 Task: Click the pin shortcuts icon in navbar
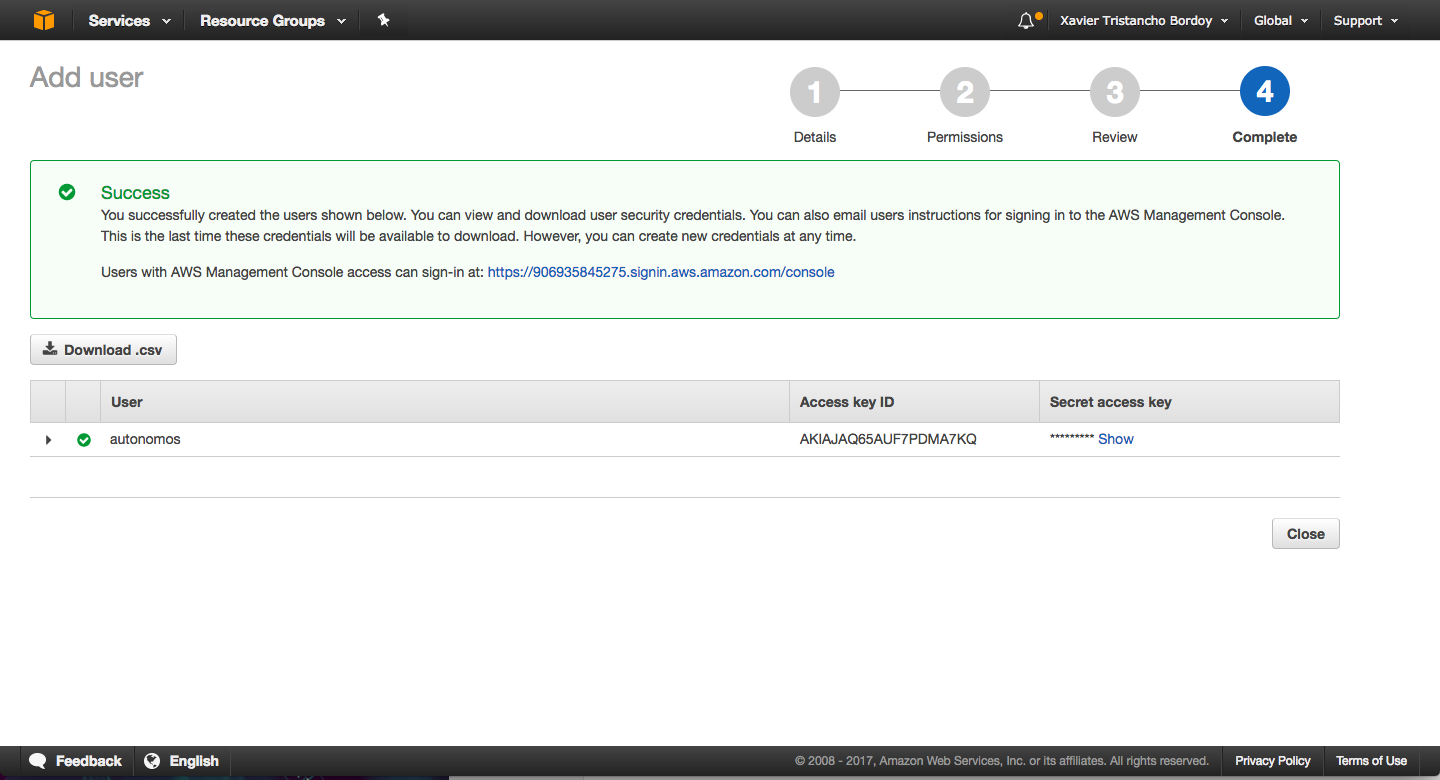coord(383,20)
